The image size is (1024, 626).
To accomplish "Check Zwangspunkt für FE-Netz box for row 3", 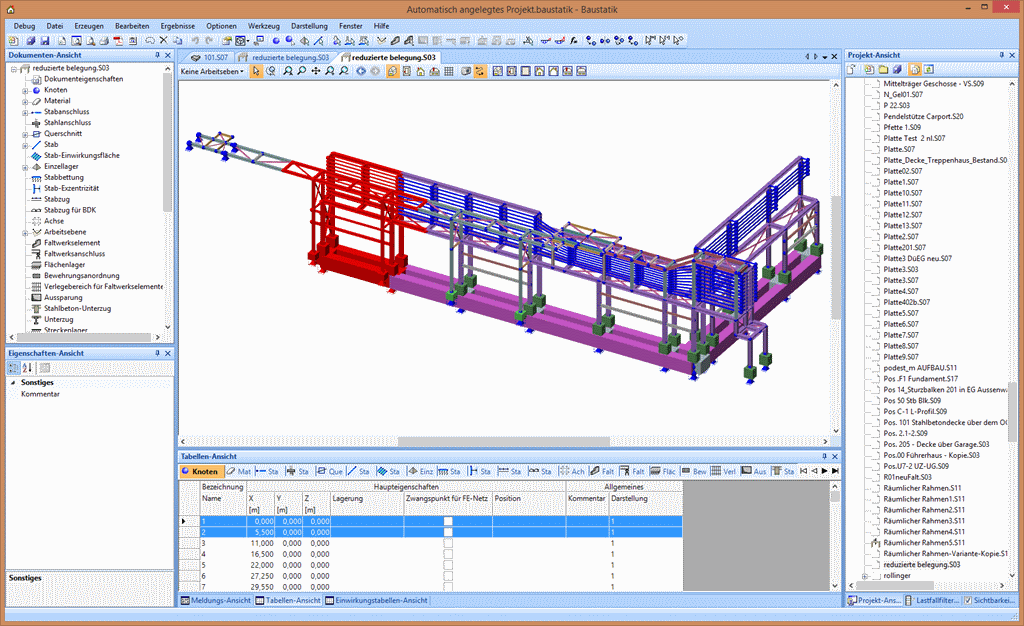I will (x=448, y=541).
